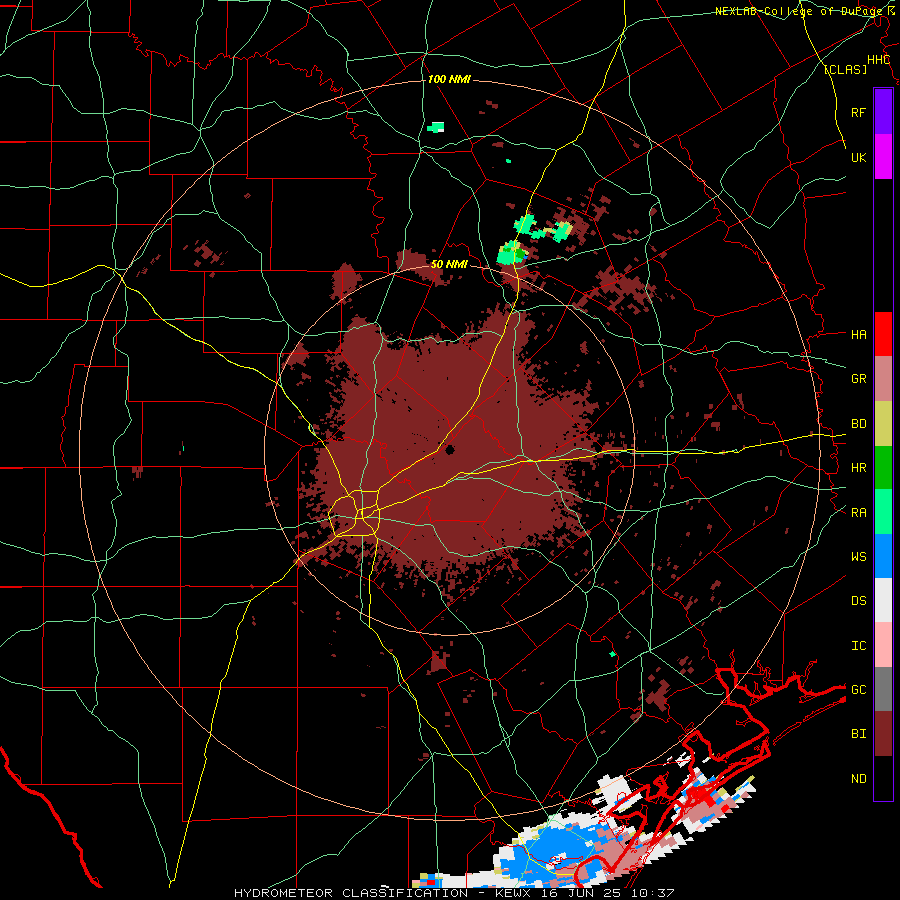Click the brown BI legend color swatch
Image resolution: width=900 pixels, height=900 pixels.
click(x=883, y=734)
